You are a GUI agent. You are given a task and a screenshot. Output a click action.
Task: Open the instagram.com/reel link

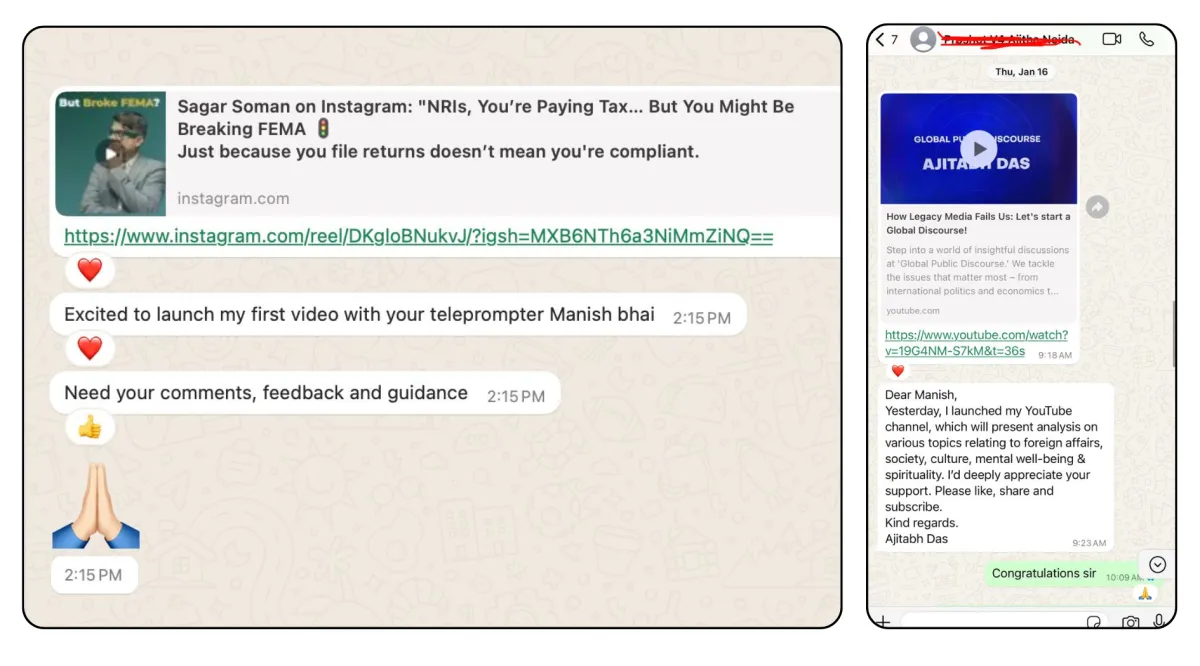(418, 236)
